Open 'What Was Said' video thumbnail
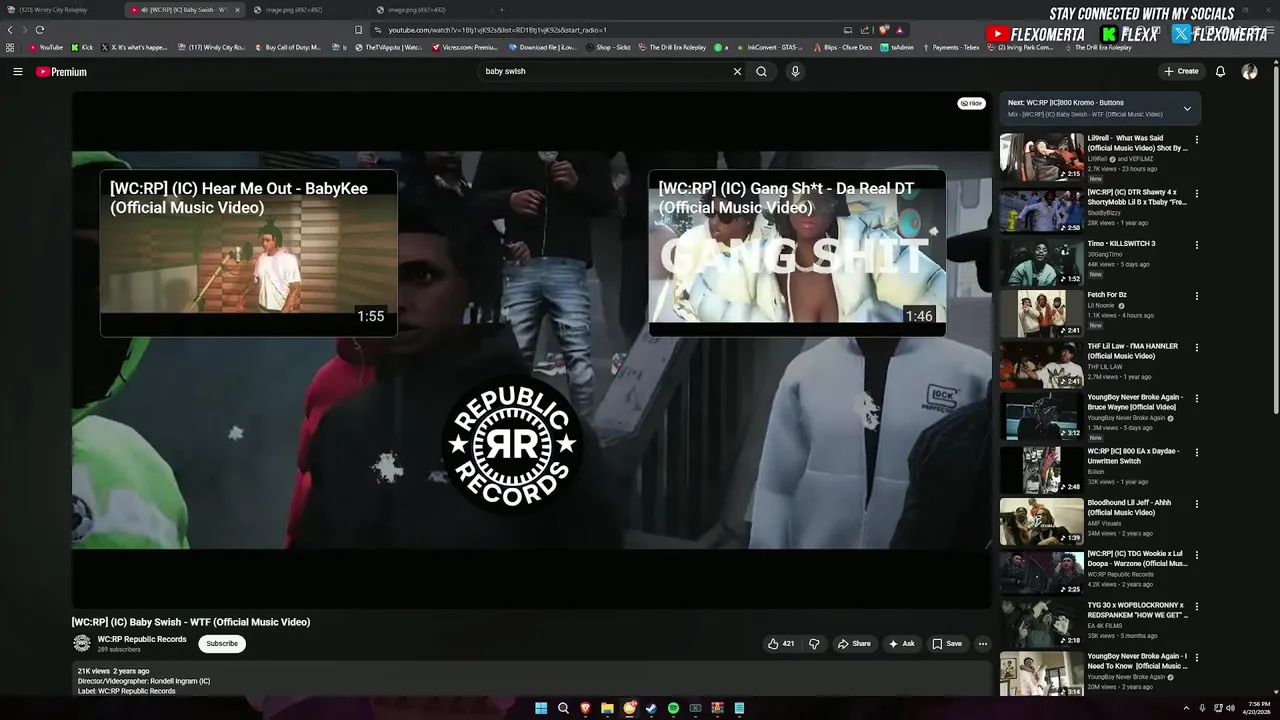Image resolution: width=1280 pixels, height=720 pixels. tap(1041, 158)
